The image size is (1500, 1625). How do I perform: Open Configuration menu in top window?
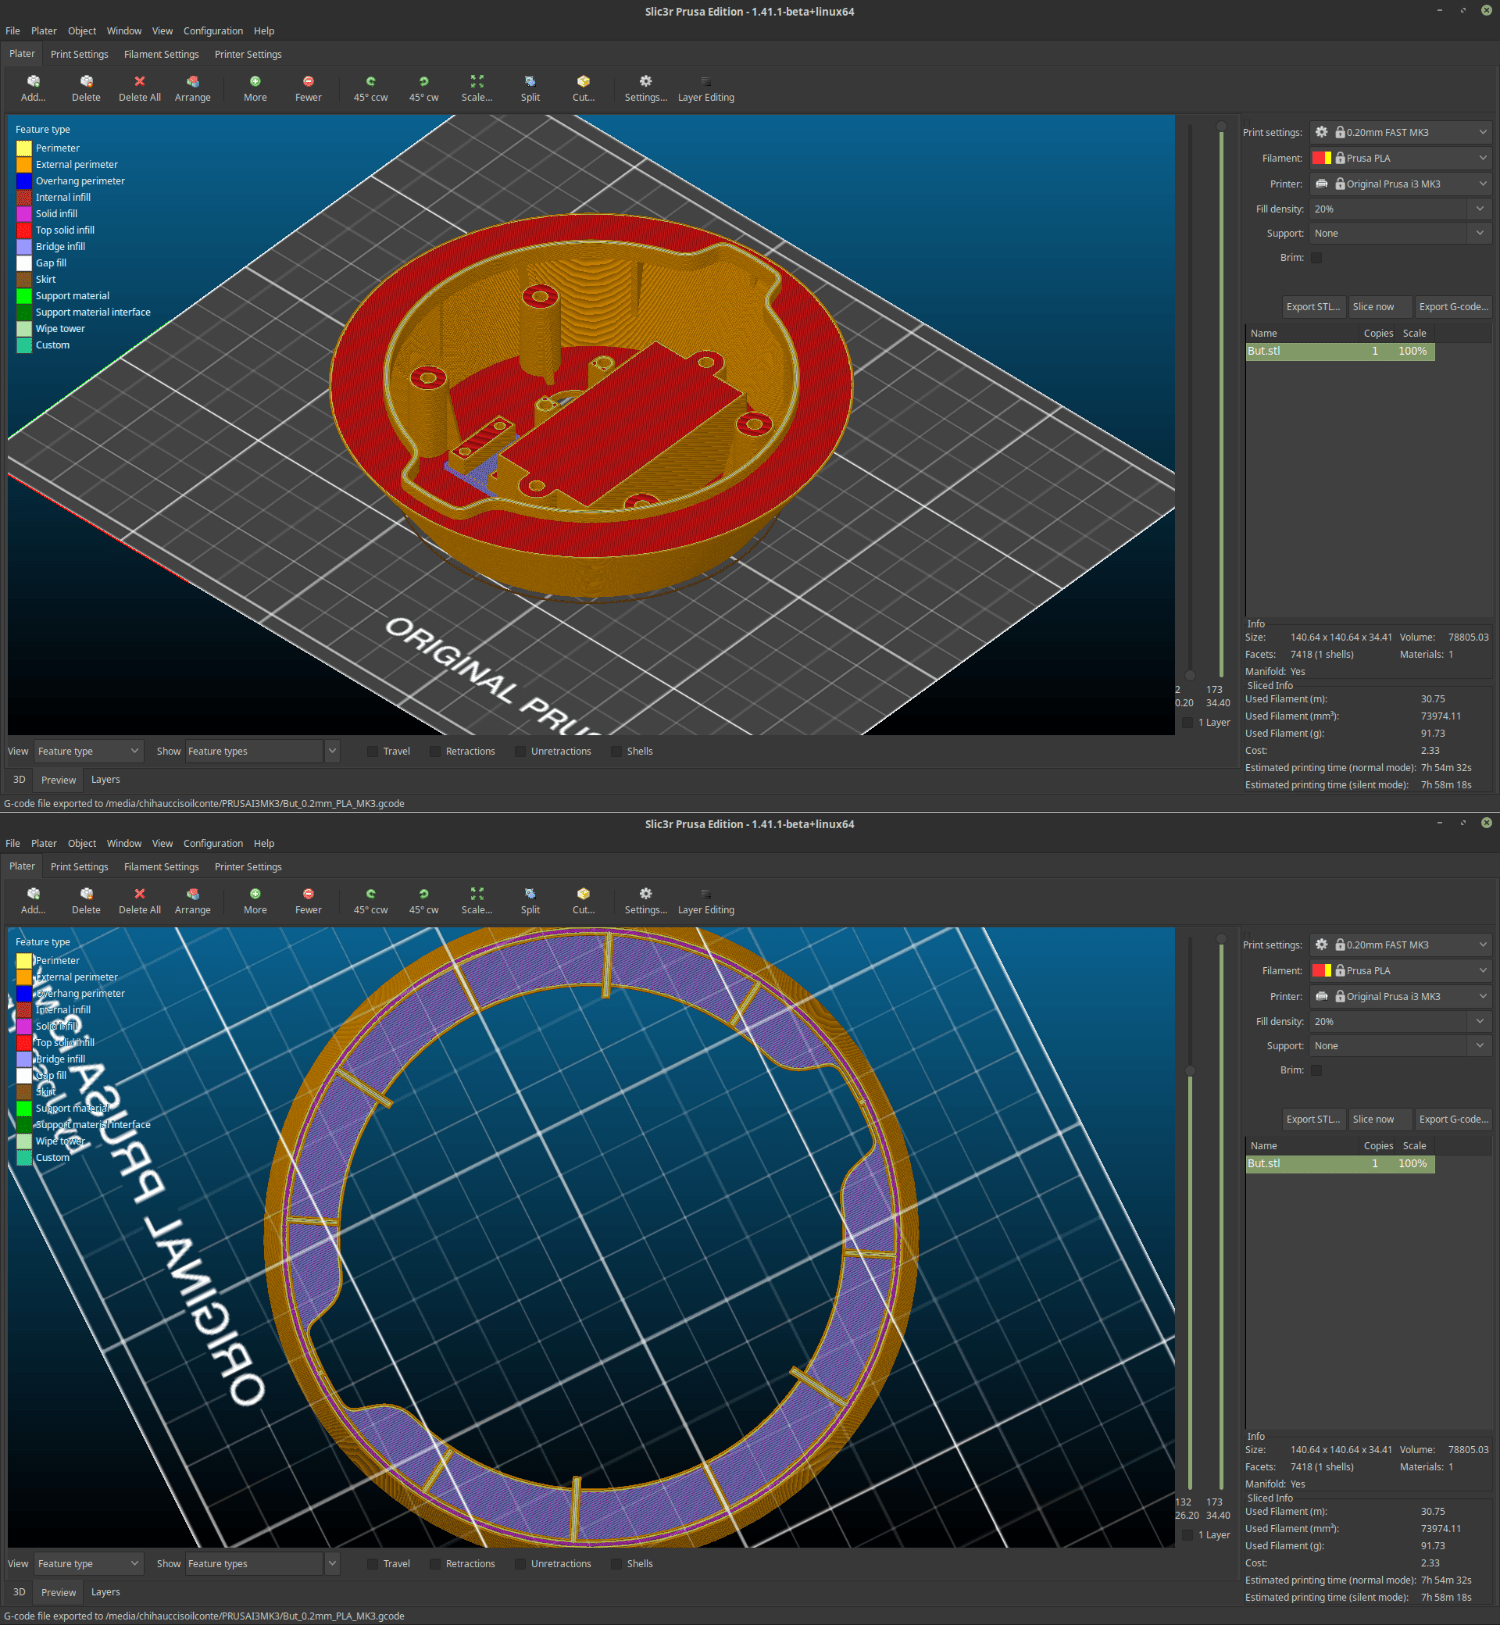pos(213,31)
